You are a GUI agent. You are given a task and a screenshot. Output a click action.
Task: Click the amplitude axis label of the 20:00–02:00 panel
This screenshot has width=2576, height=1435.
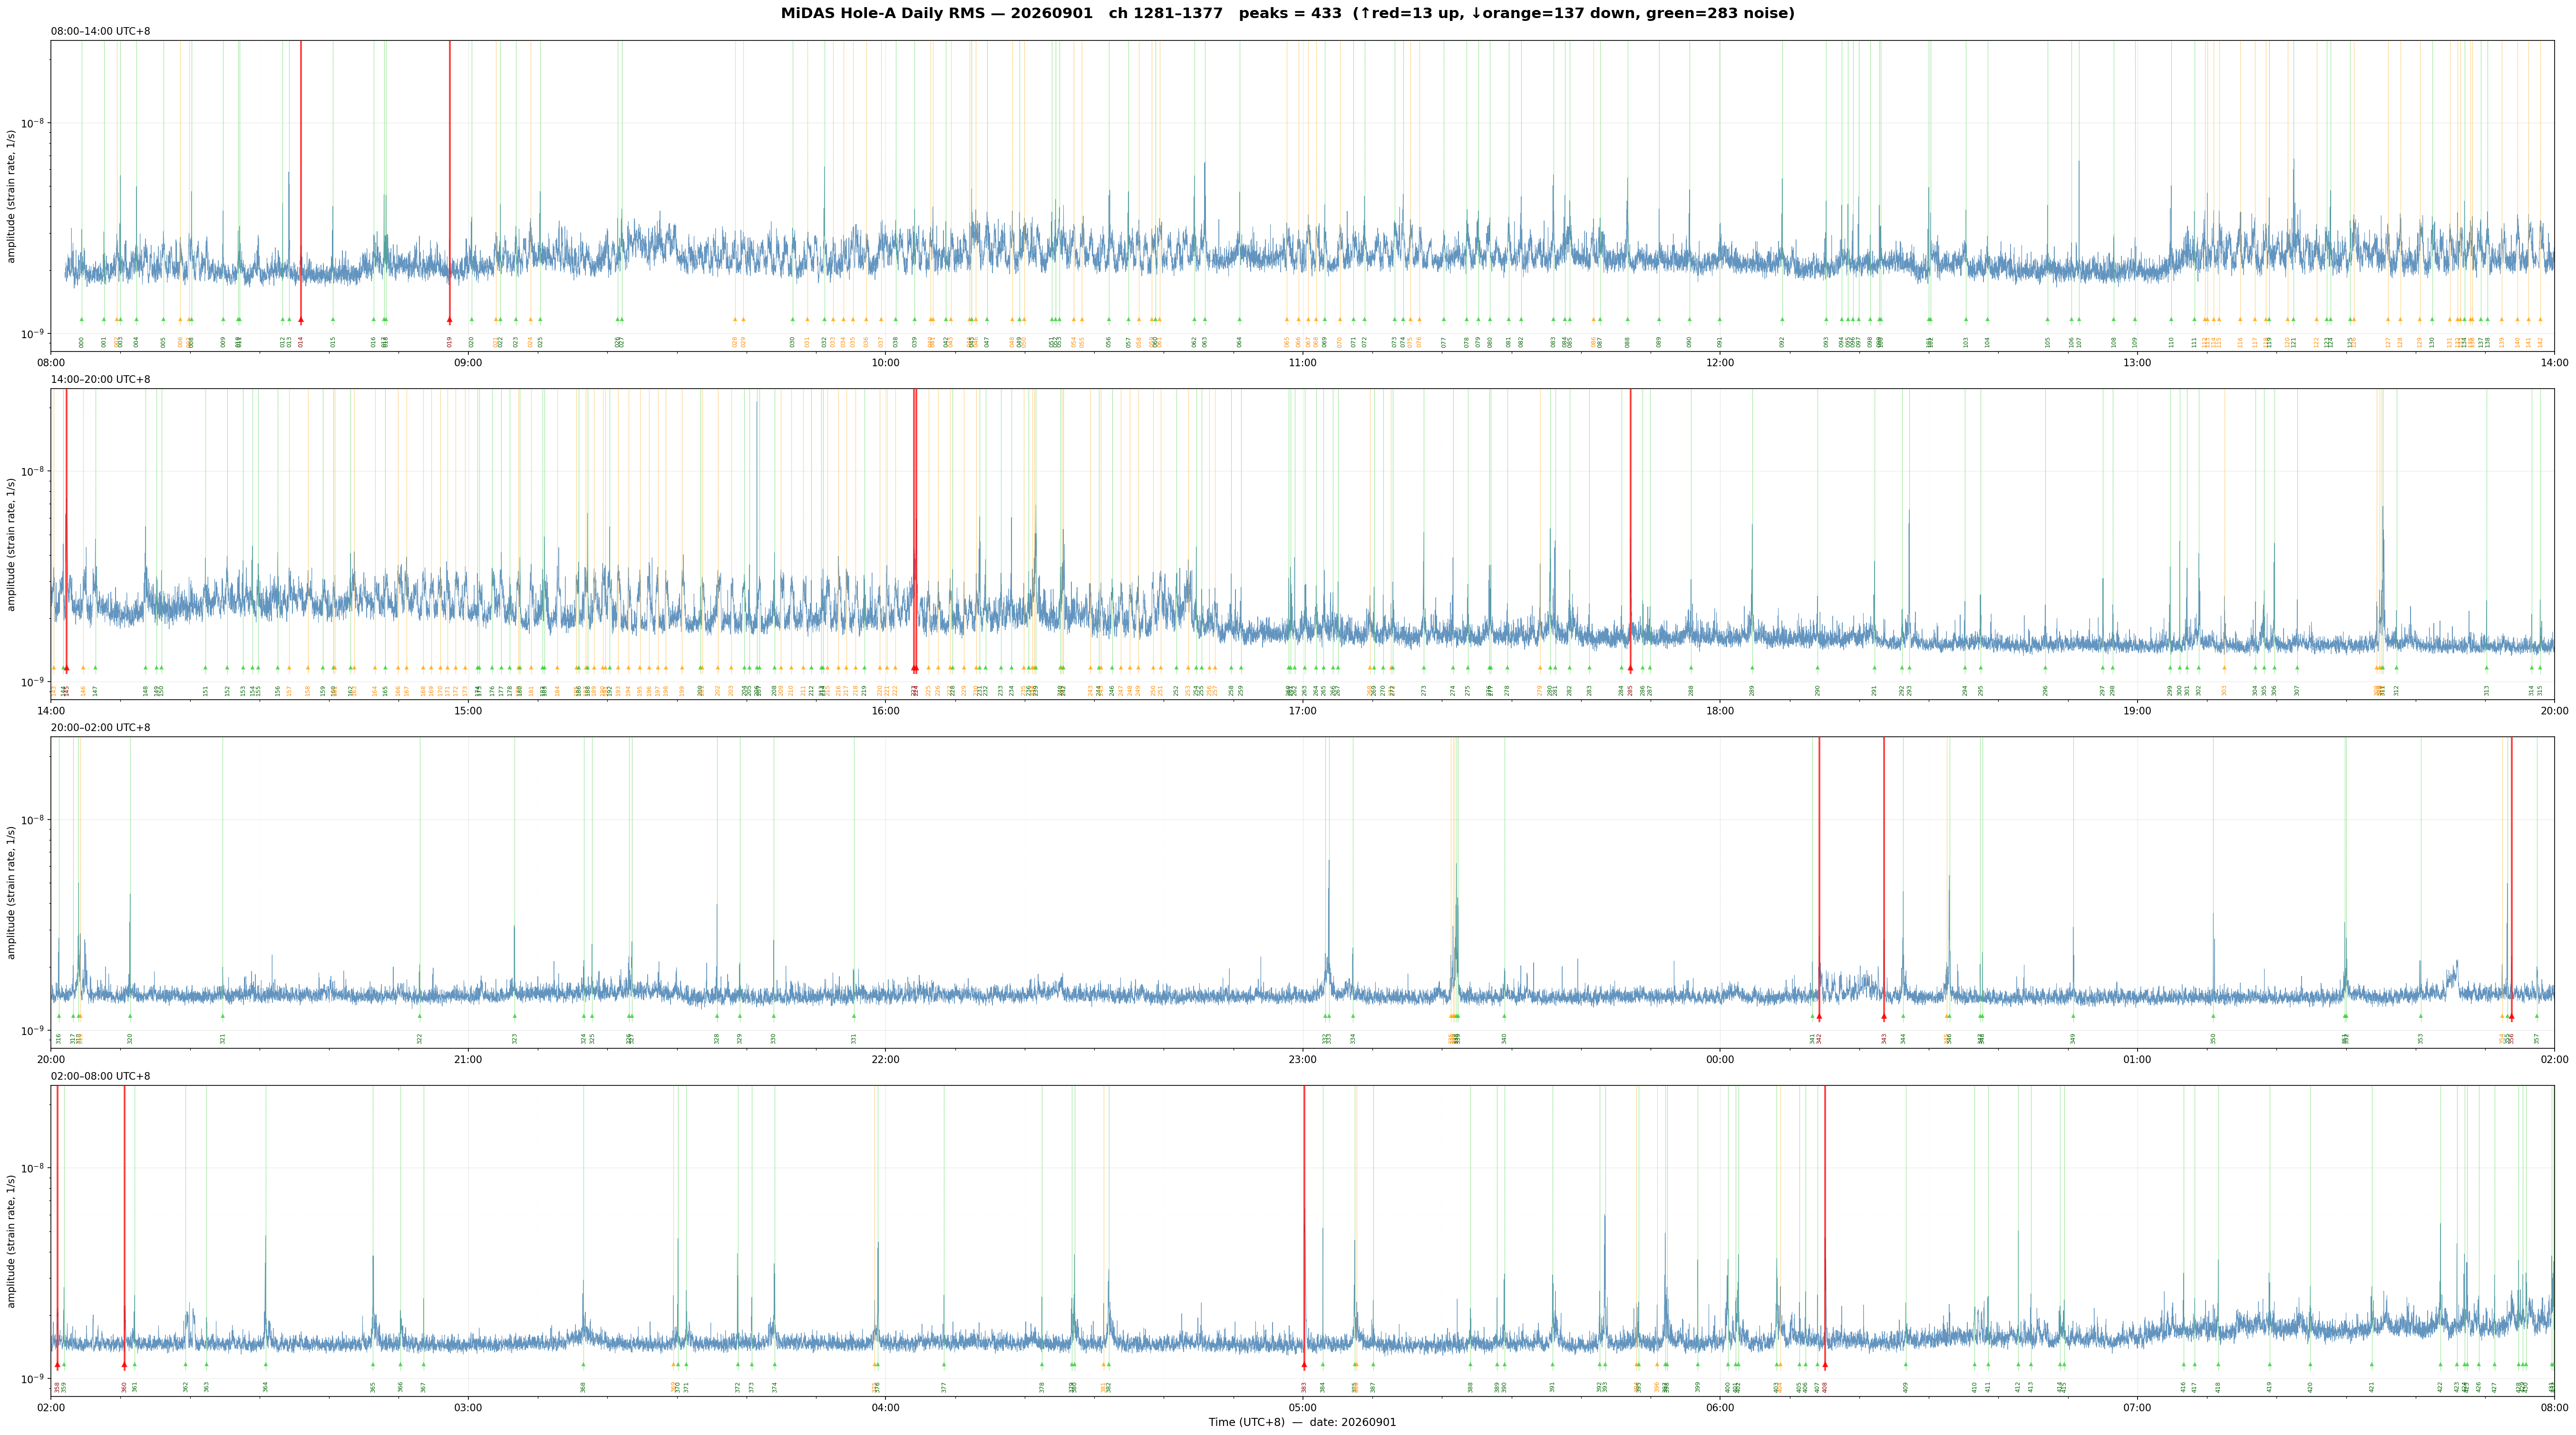(12, 892)
